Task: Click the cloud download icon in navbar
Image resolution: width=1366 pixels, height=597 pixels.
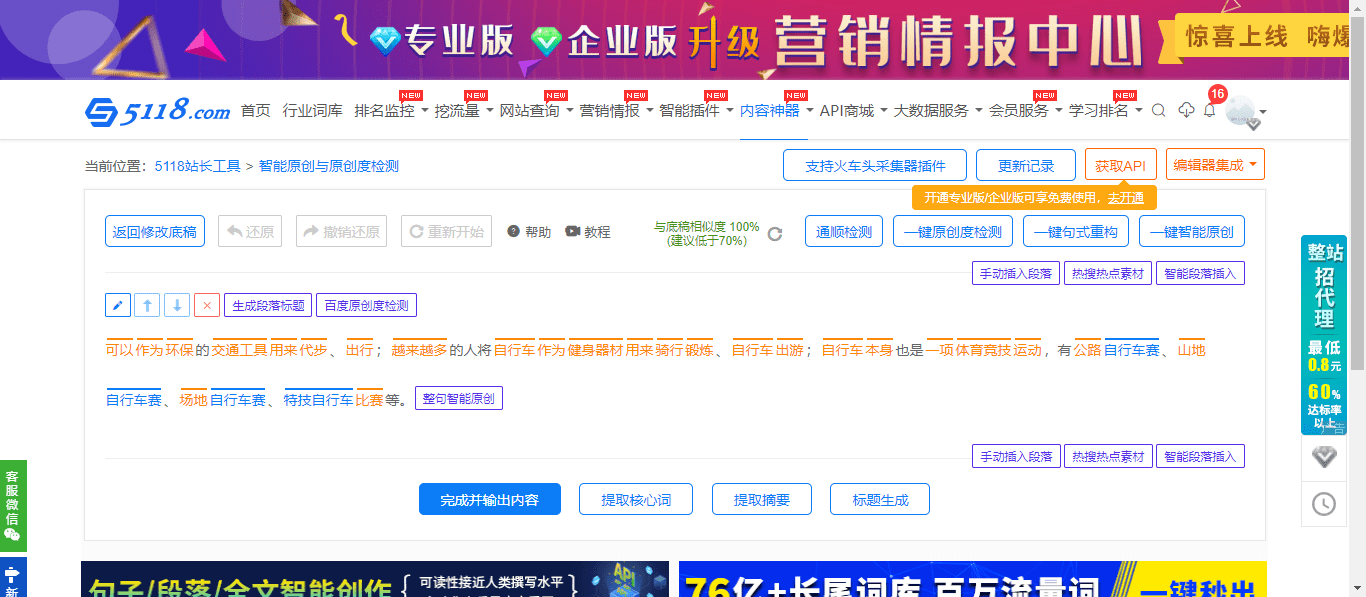Action: click(1186, 111)
